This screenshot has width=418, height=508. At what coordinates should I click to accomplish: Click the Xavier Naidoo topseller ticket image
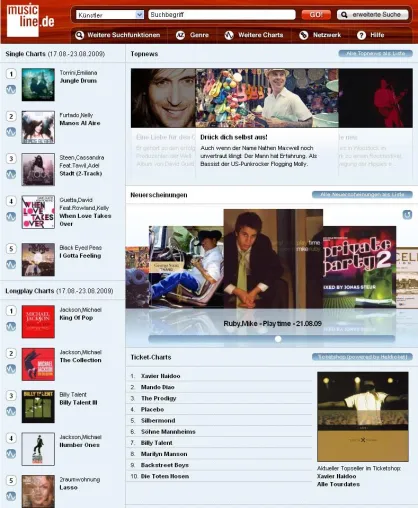363,417
